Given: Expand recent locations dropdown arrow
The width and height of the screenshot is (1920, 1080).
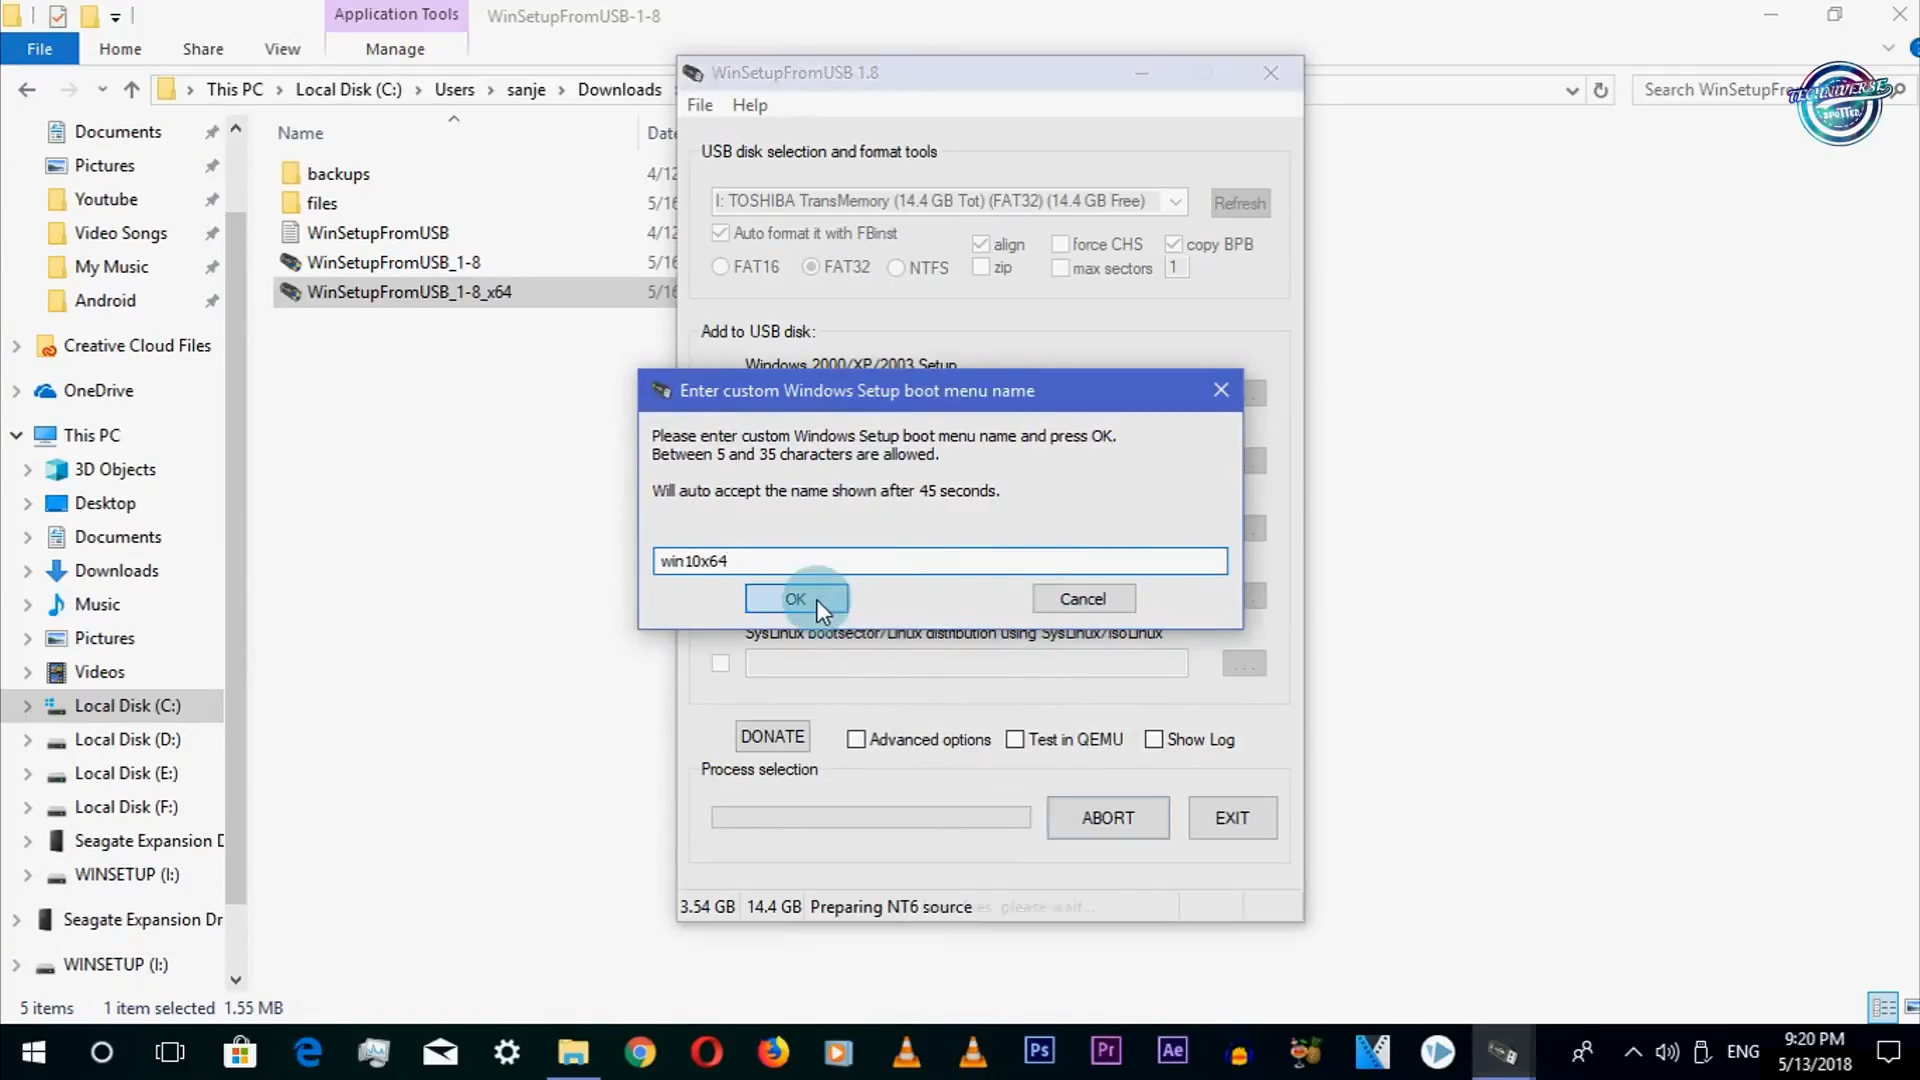Looking at the screenshot, I should 102,90.
